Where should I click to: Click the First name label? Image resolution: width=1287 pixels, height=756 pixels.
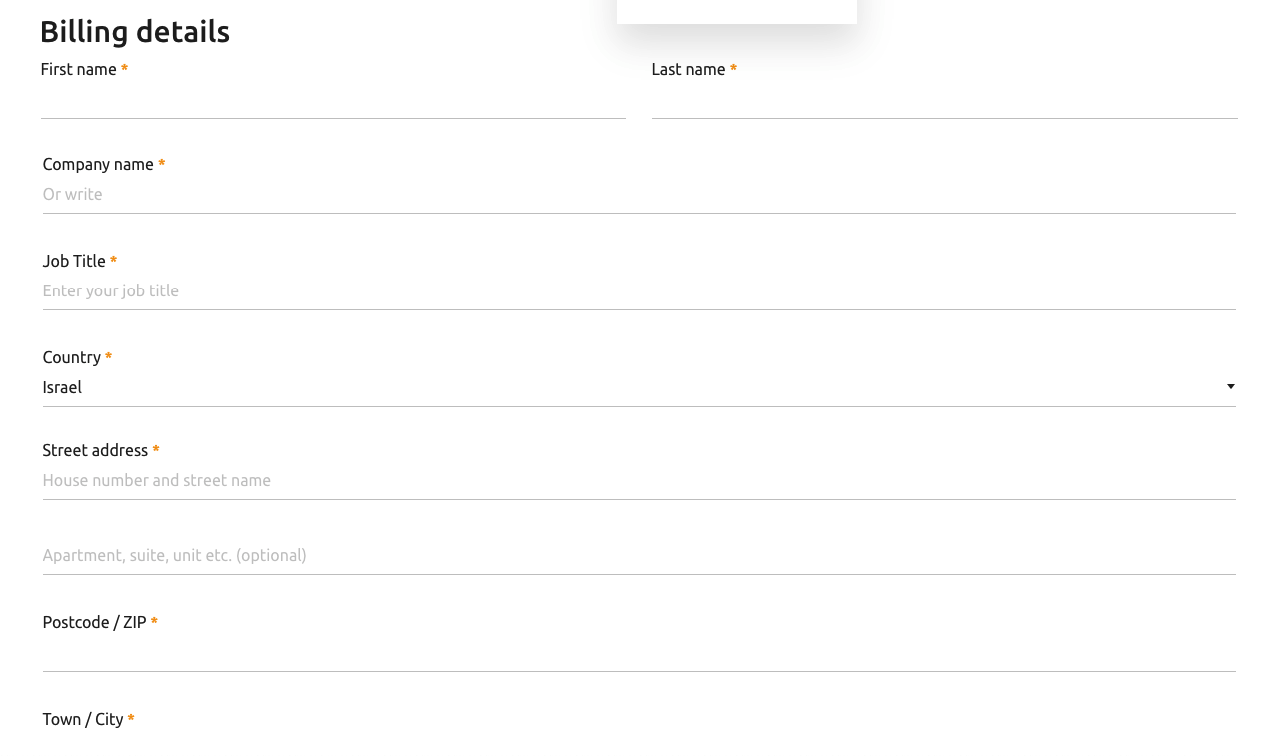click(x=79, y=69)
